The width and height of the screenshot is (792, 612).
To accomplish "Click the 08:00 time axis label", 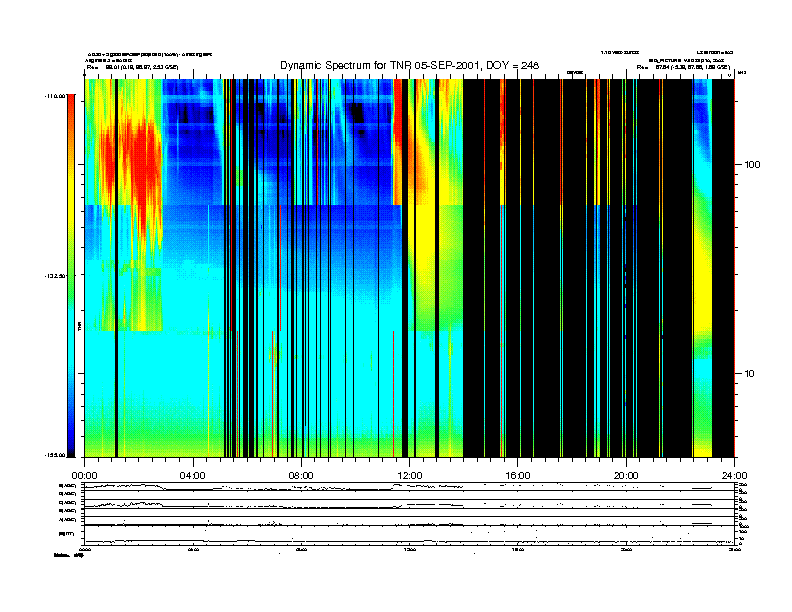I will (x=301, y=476).
